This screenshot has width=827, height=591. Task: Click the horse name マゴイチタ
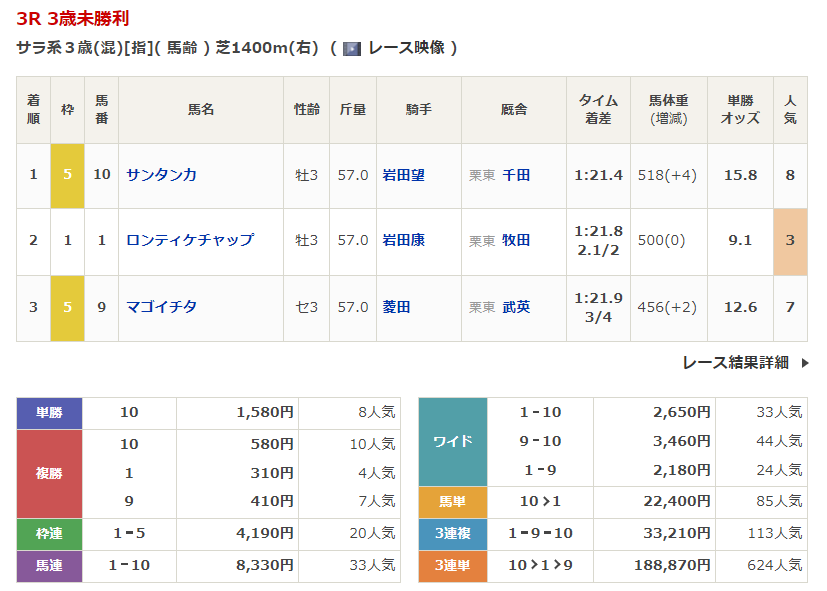(161, 307)
